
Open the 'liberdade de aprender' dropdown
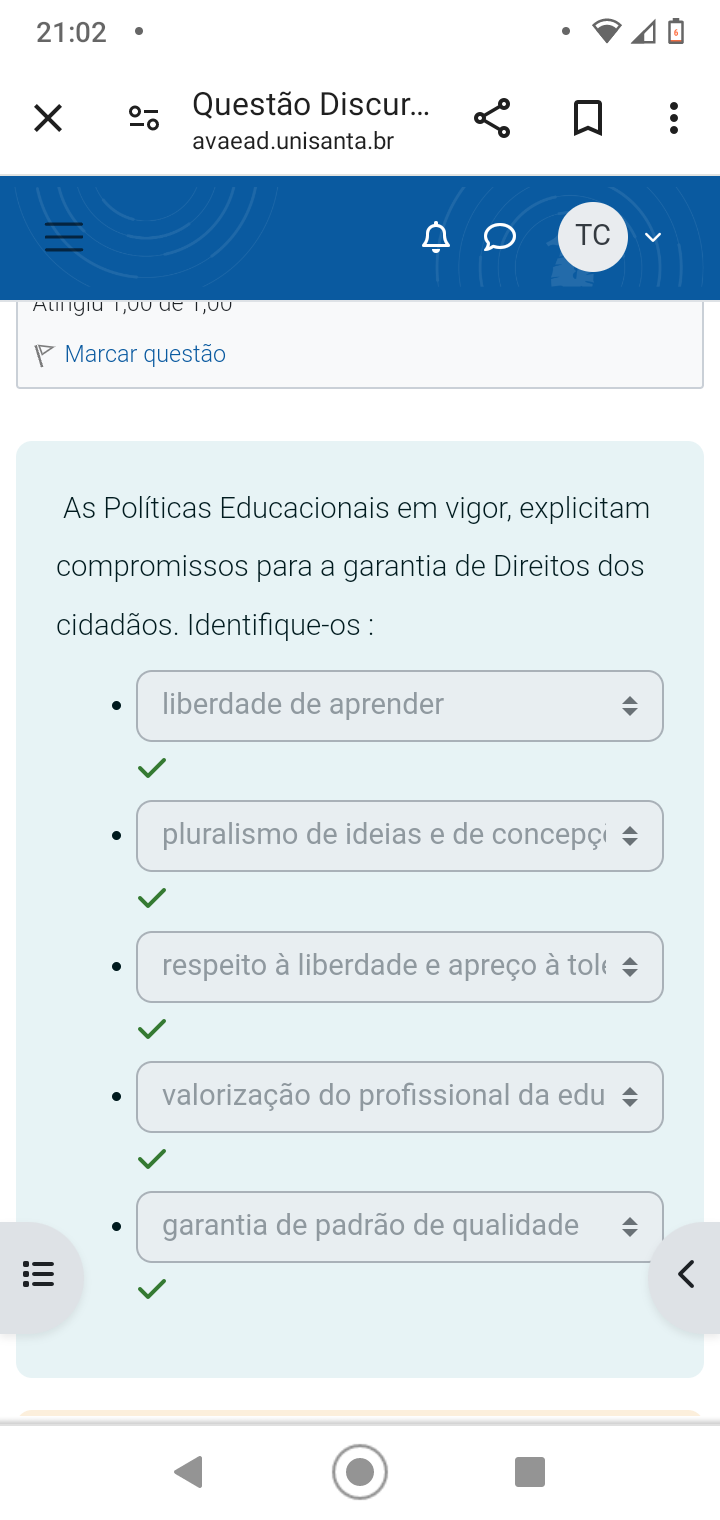point(400,706)
